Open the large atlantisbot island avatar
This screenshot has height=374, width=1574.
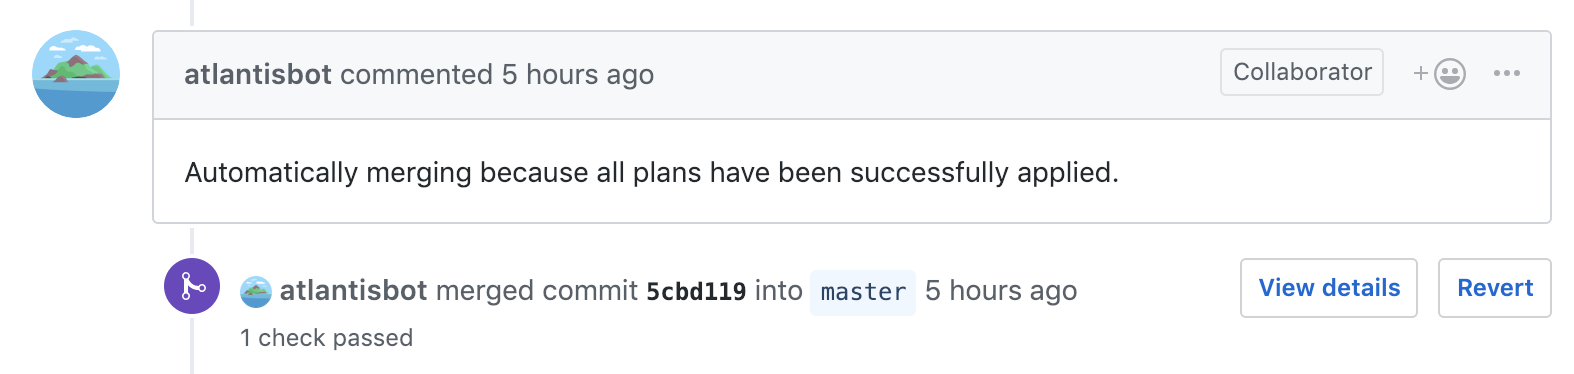point(76,74)
